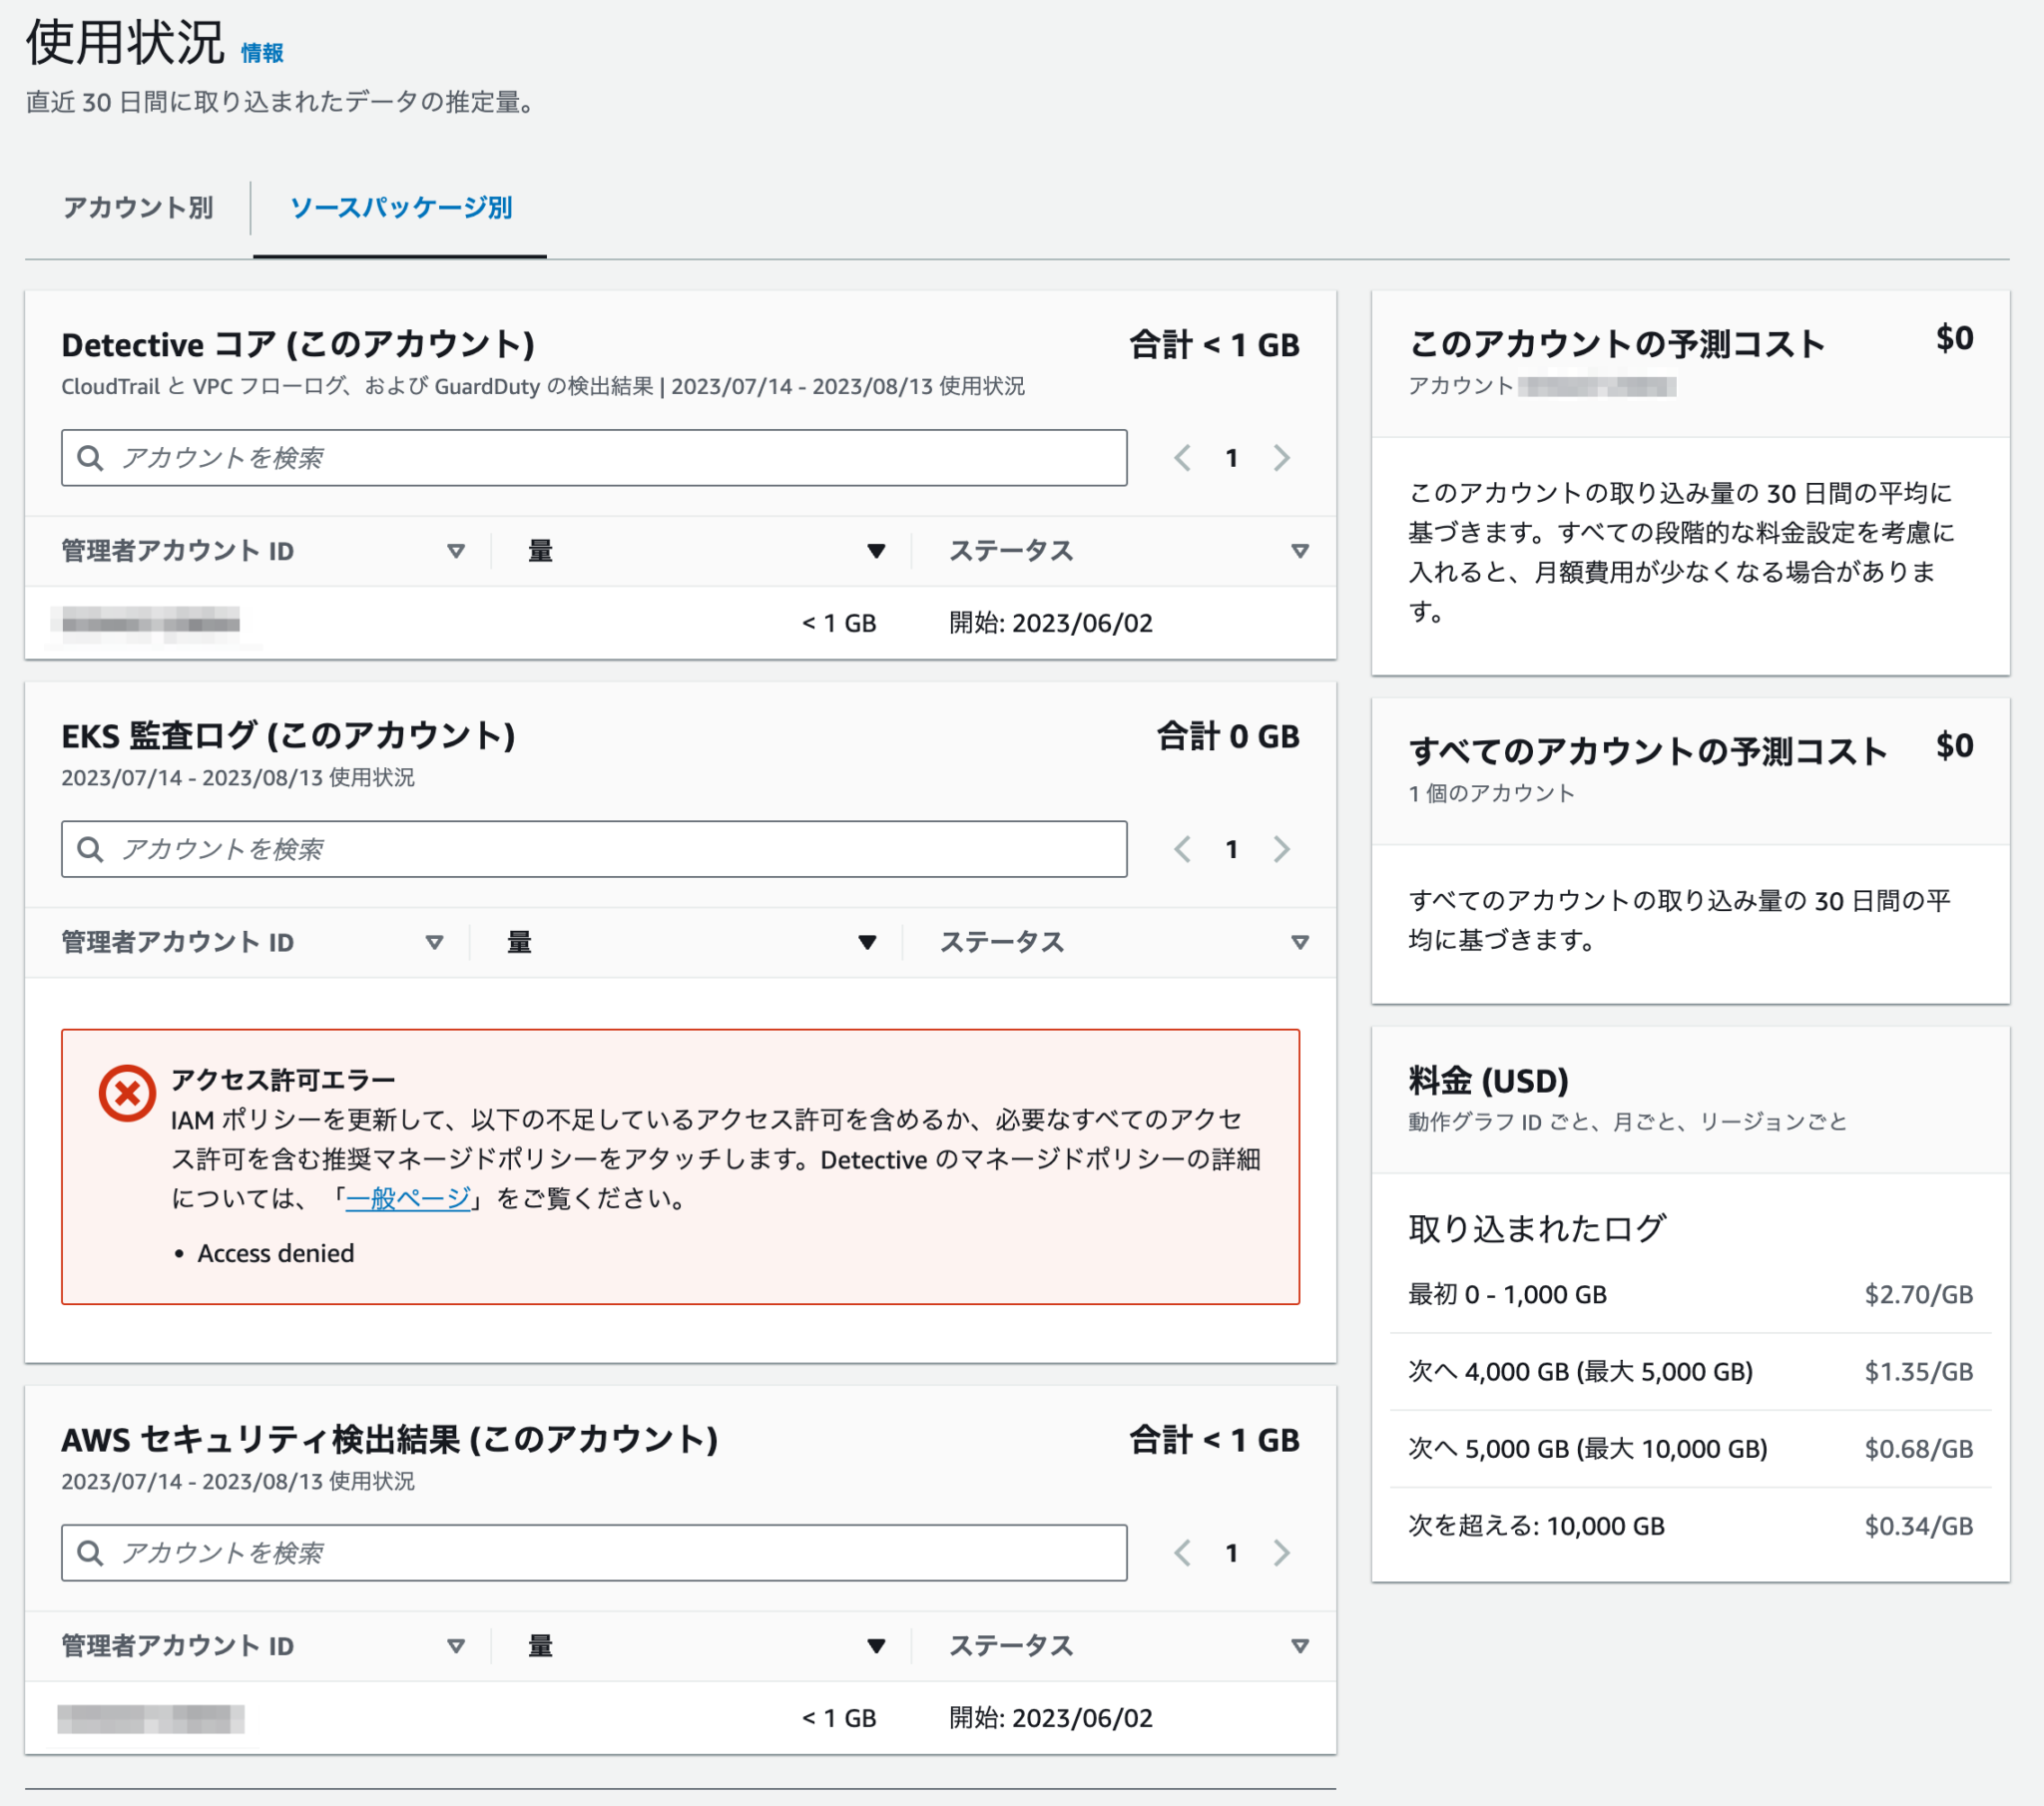
Task: Click the アカウントを検索 input in Detective コア panel
Action: click(x=400, y=458)
